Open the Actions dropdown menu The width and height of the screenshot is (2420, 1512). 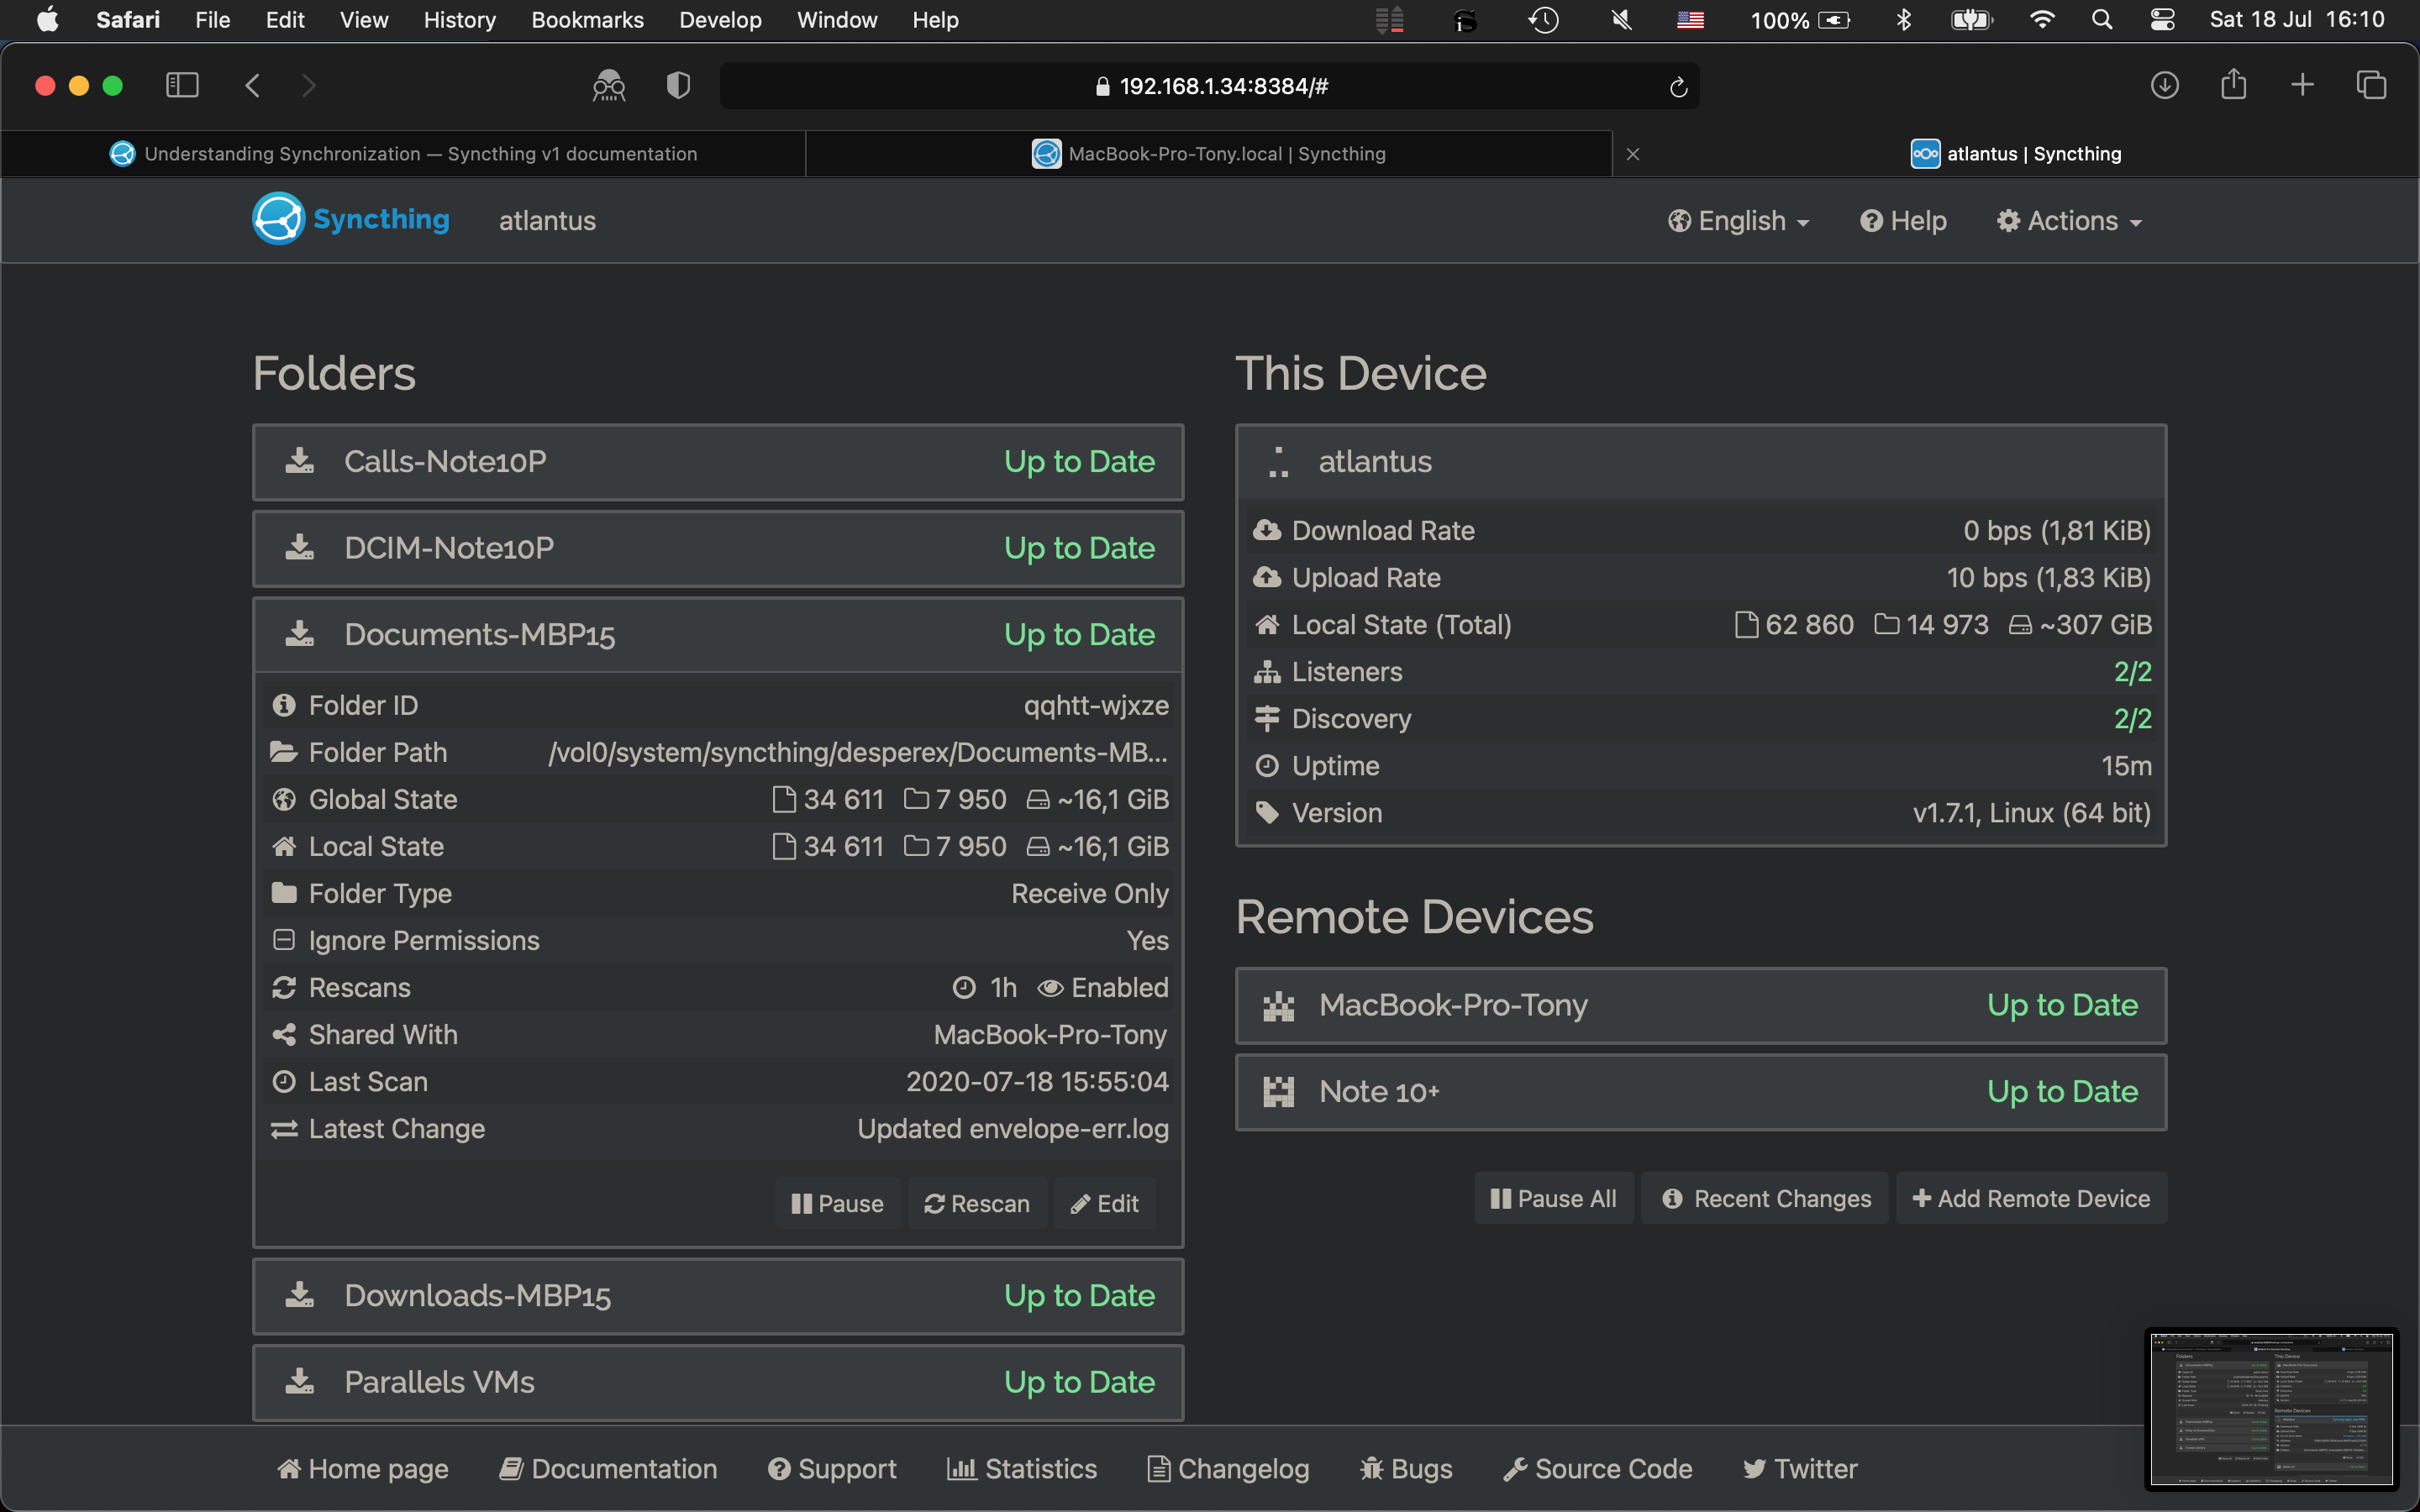[x=2069, y=221]
